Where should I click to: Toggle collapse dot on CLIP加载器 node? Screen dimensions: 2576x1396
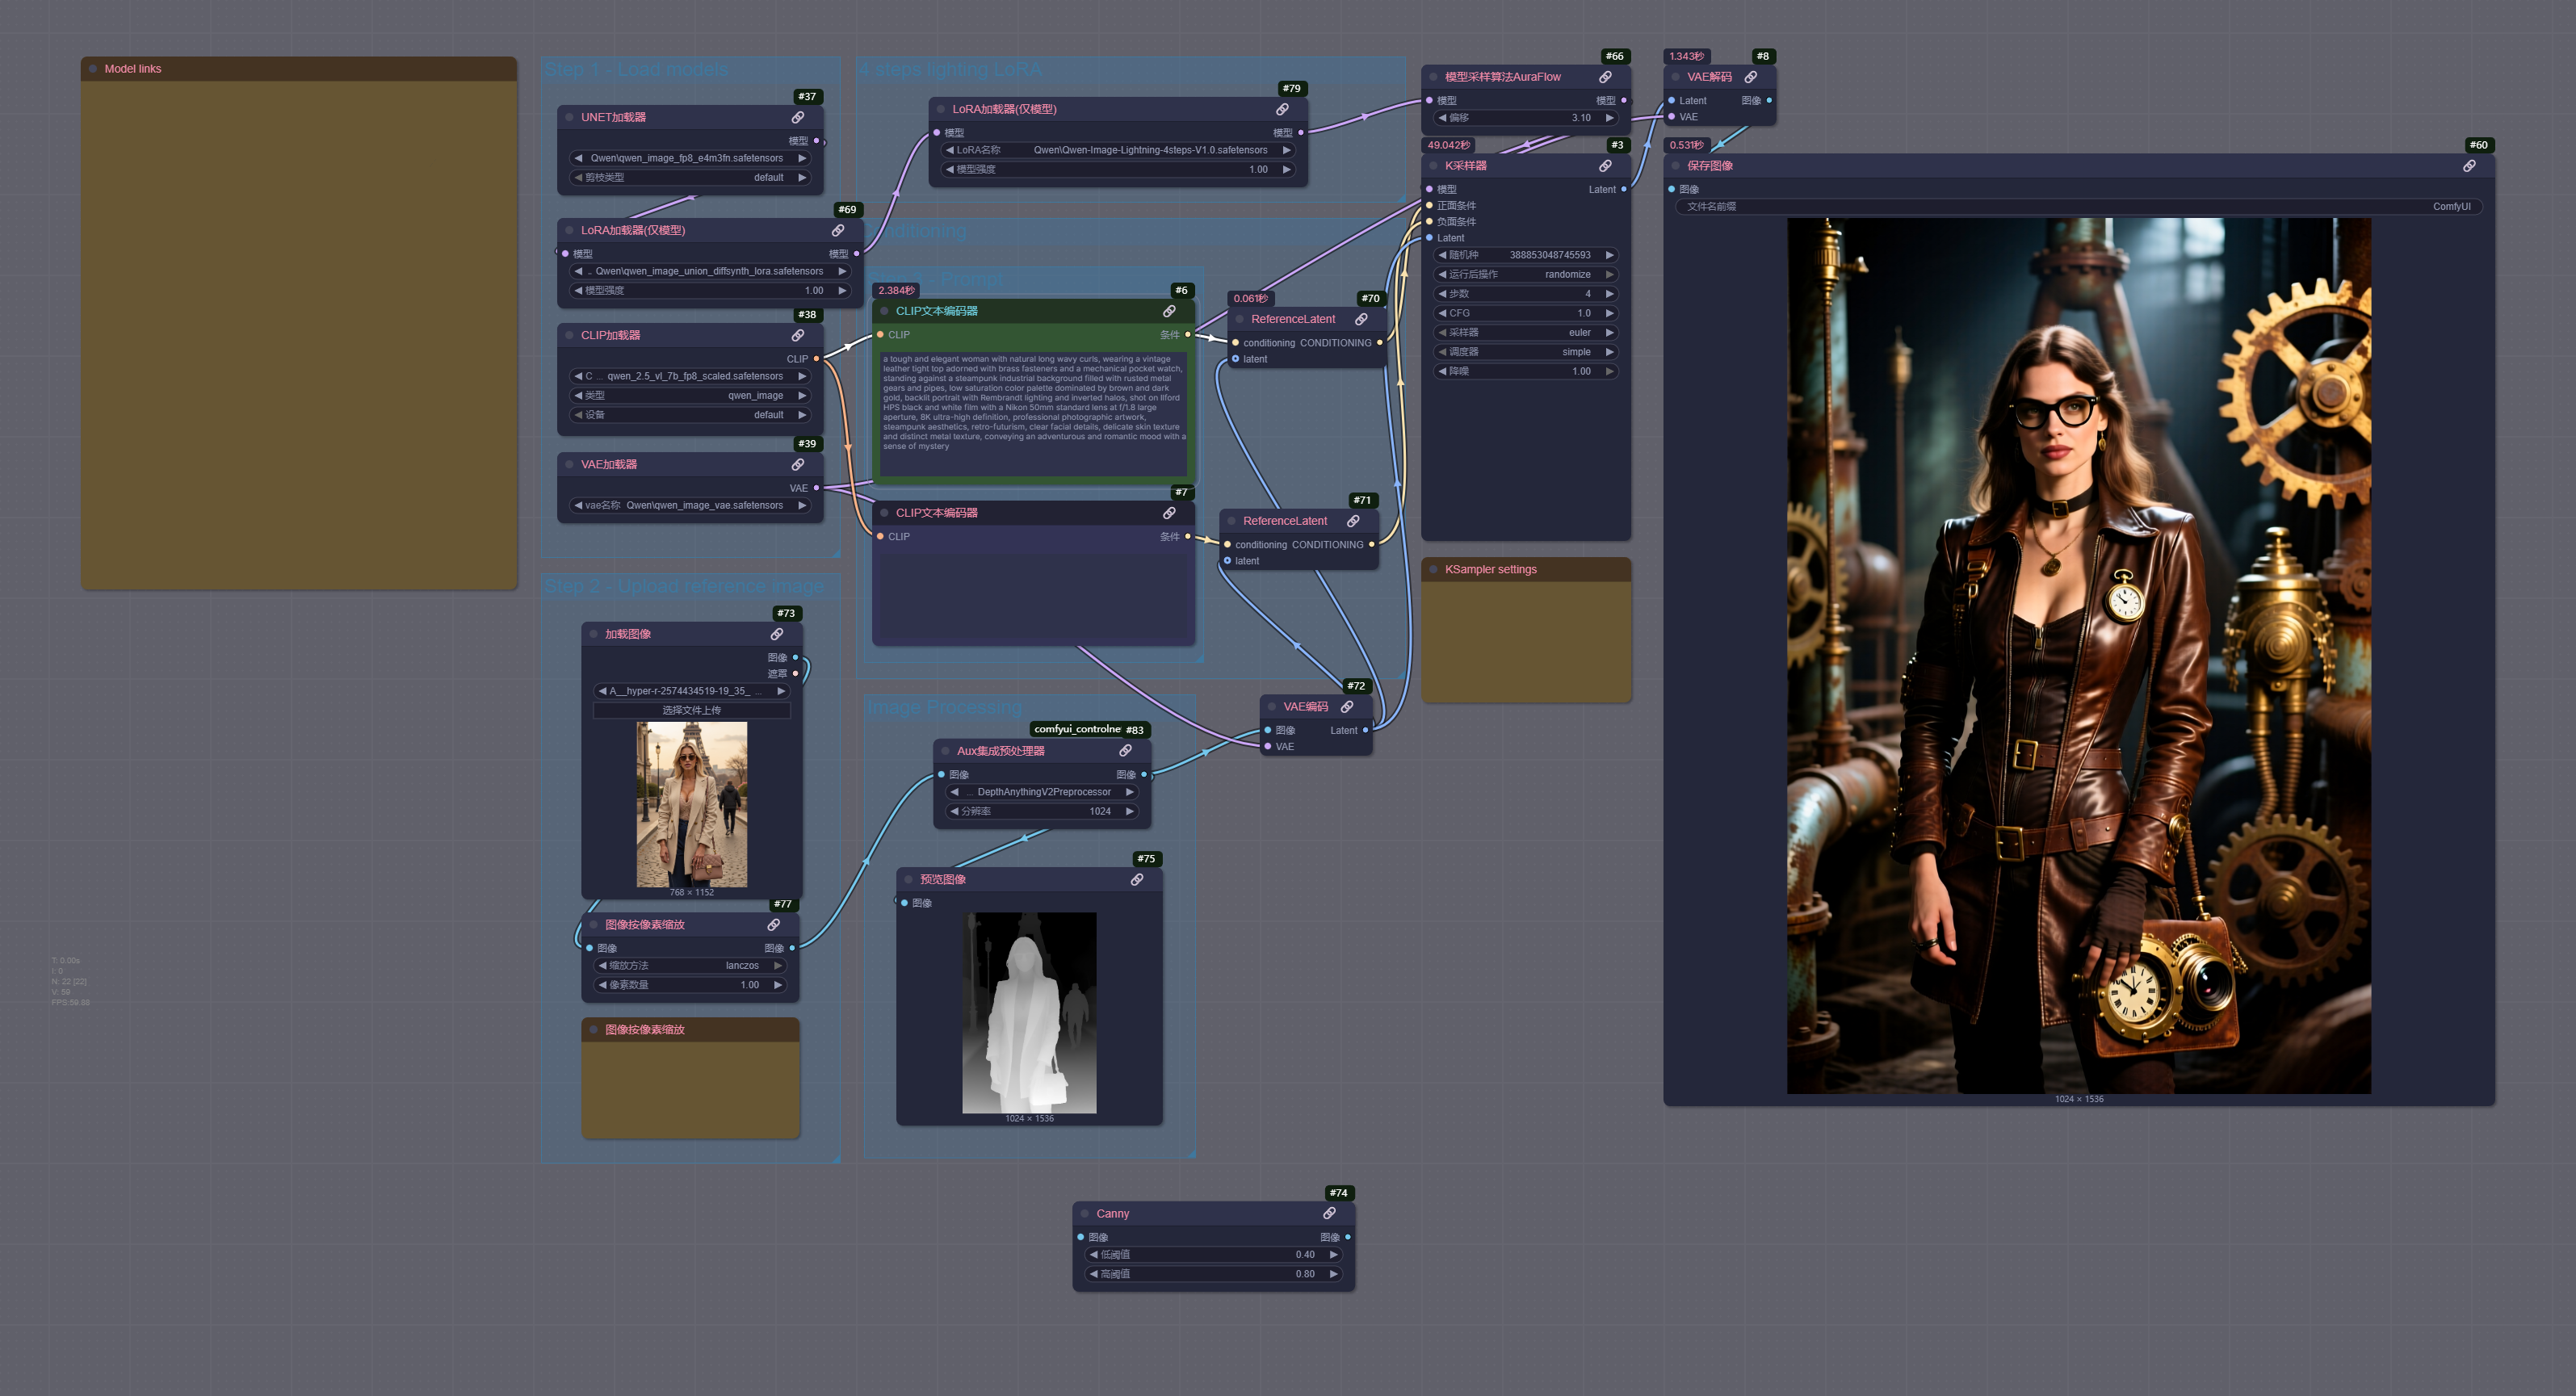[x=570, y=335]
